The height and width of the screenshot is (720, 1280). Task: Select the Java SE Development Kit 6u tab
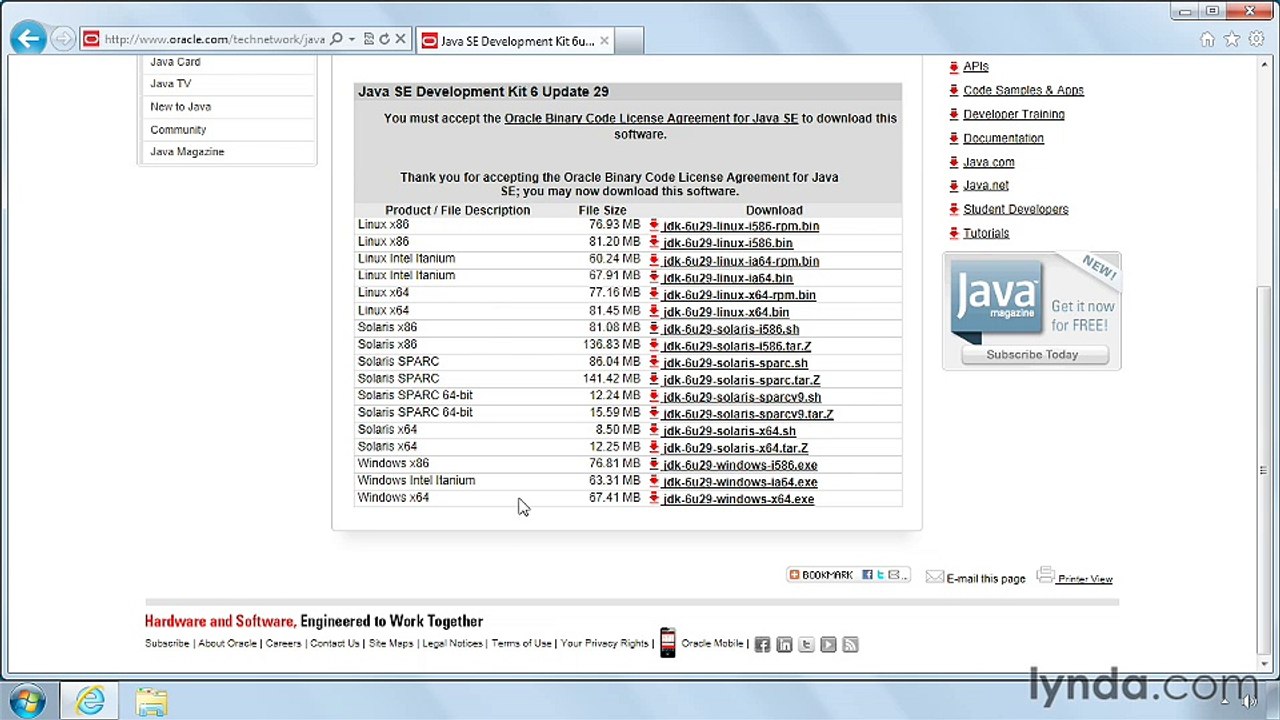point(516,41)
